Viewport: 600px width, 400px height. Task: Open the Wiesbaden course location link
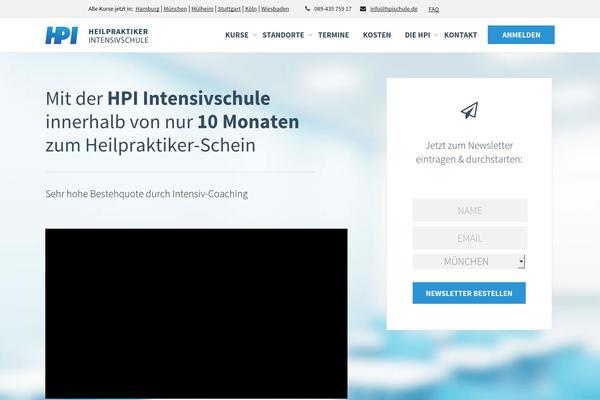pos(275,9)
